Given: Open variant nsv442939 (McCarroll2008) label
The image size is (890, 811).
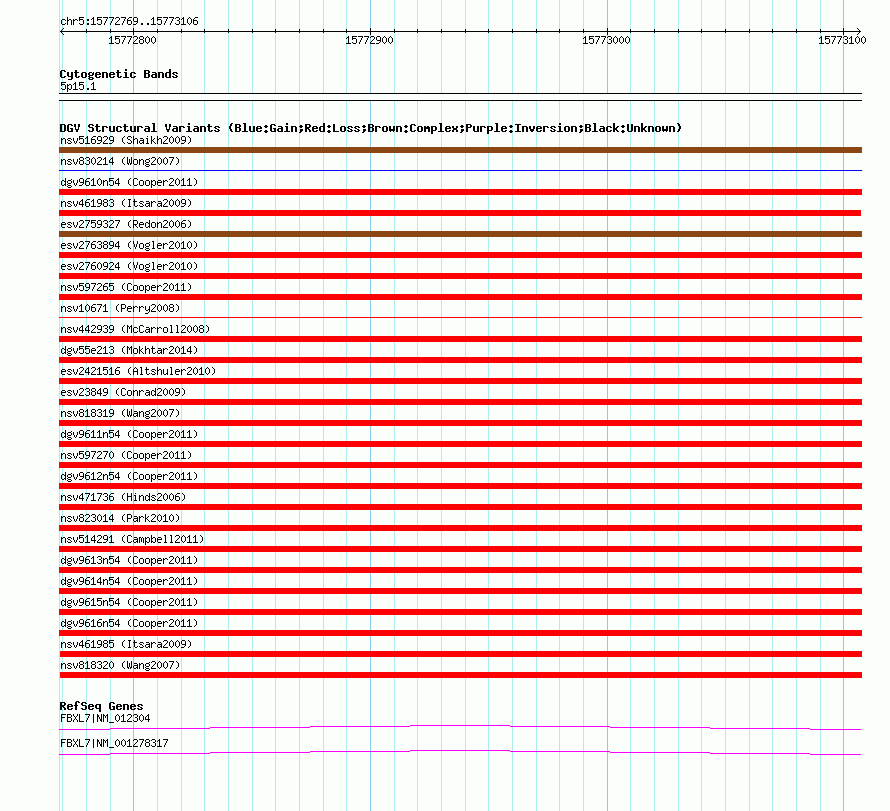Looking at the screenshot, I should 135,329.
